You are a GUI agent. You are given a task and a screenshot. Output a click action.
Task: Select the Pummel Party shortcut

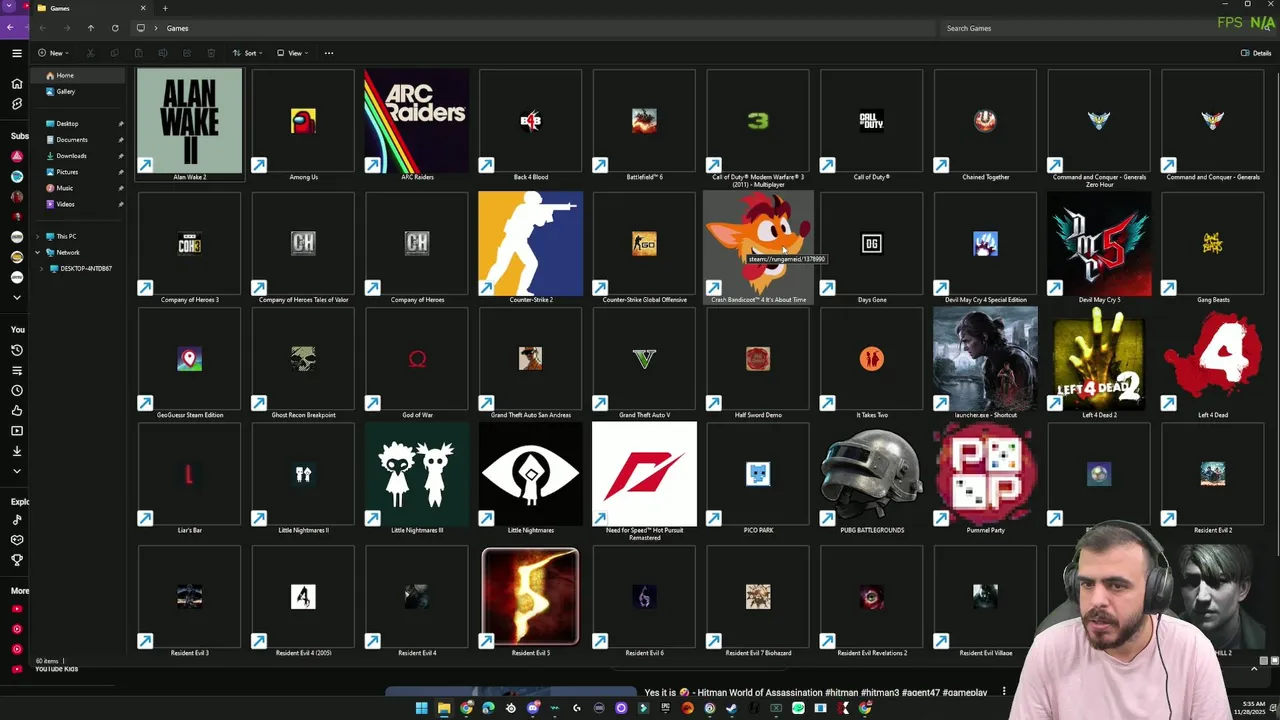point(985,478)
